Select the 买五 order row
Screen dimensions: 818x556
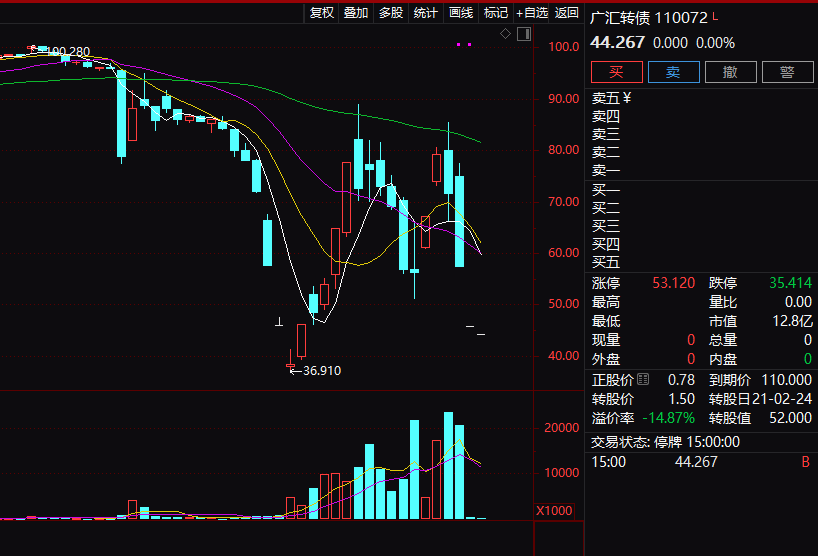[702, 262]
